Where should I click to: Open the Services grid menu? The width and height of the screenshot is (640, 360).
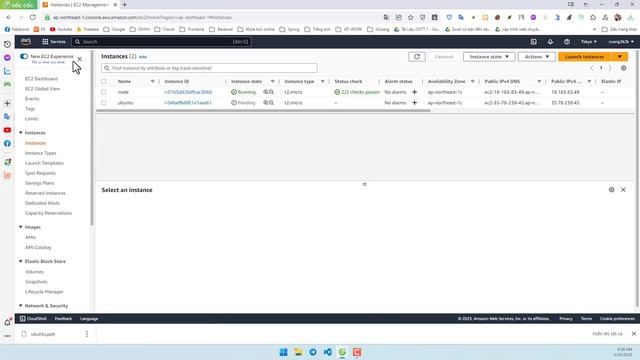54,42
